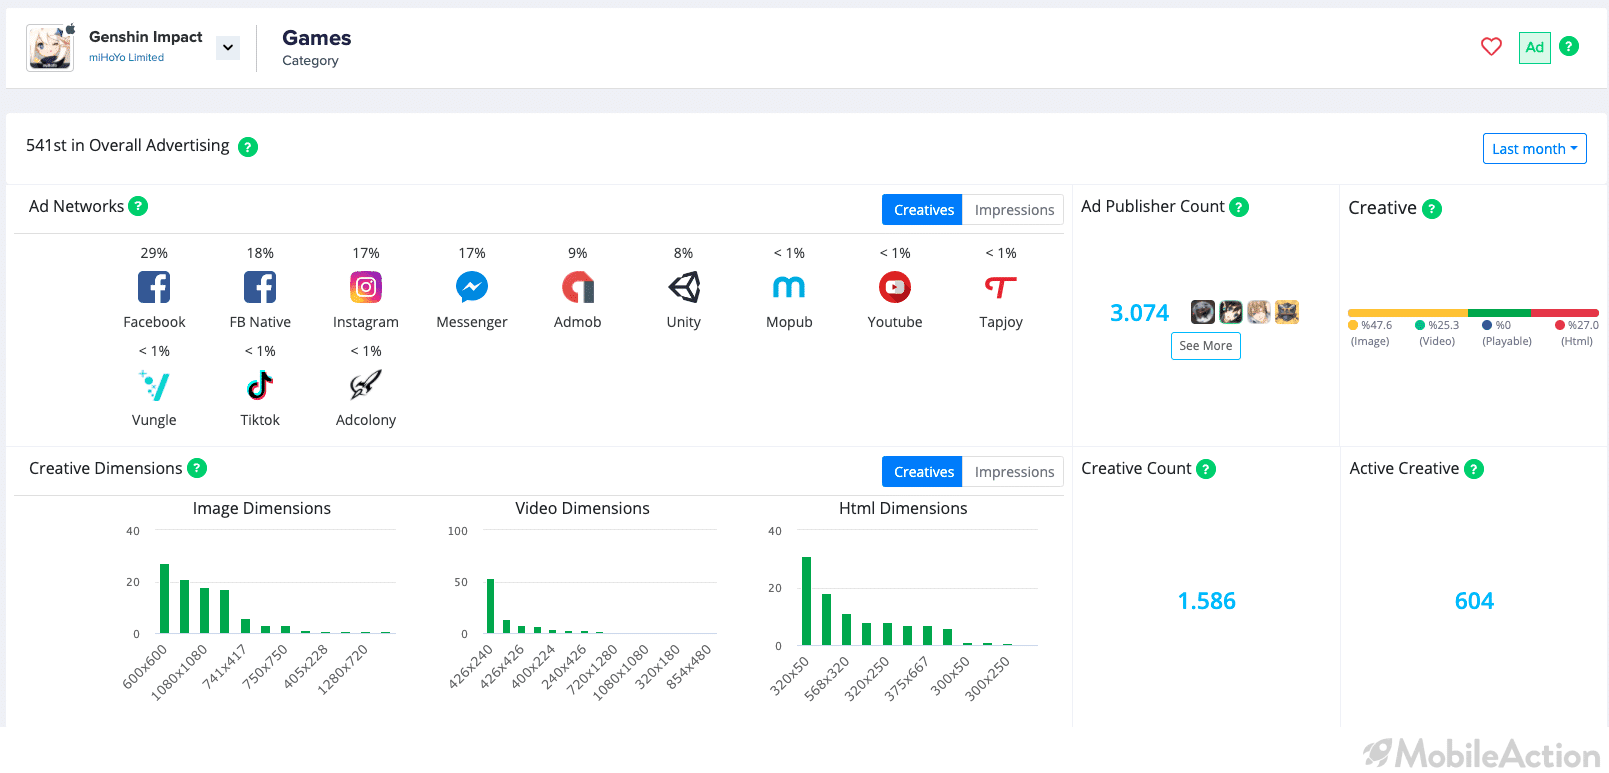Click the 18% value above FB Native
Screen dimensions: 1609x773
pyautogui.click(x=260, y=254)
